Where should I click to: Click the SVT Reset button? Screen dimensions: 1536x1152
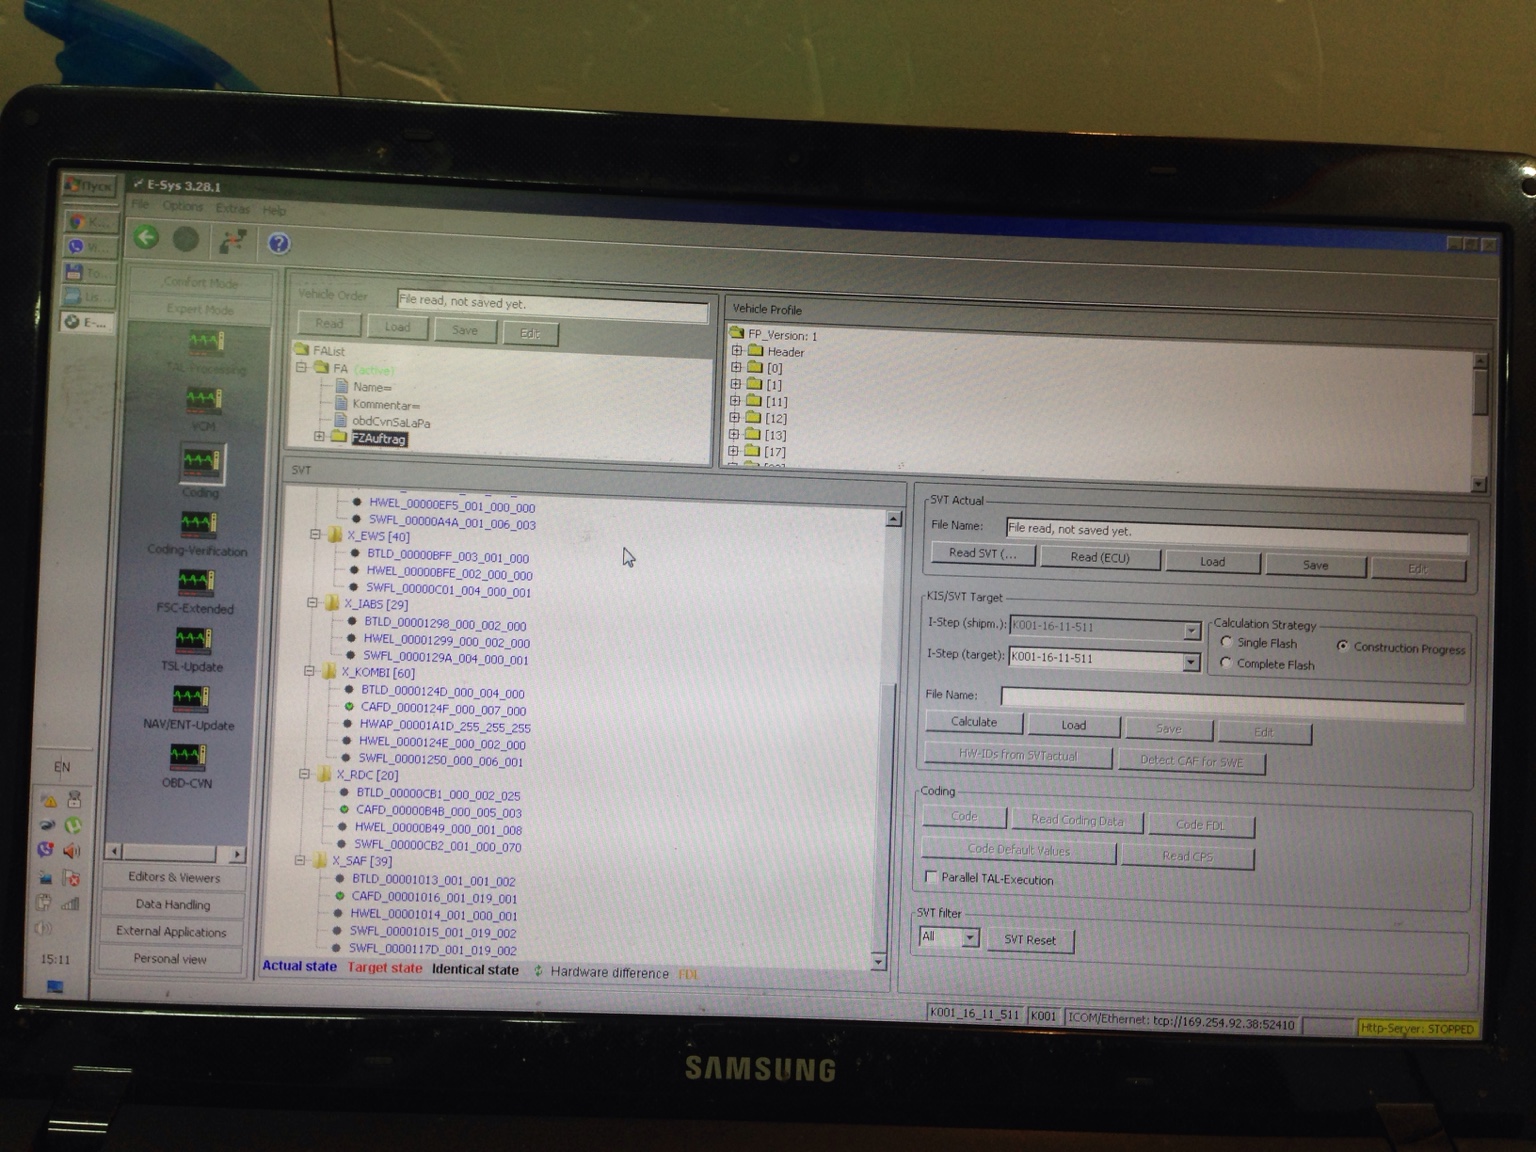click(1030, 940)
